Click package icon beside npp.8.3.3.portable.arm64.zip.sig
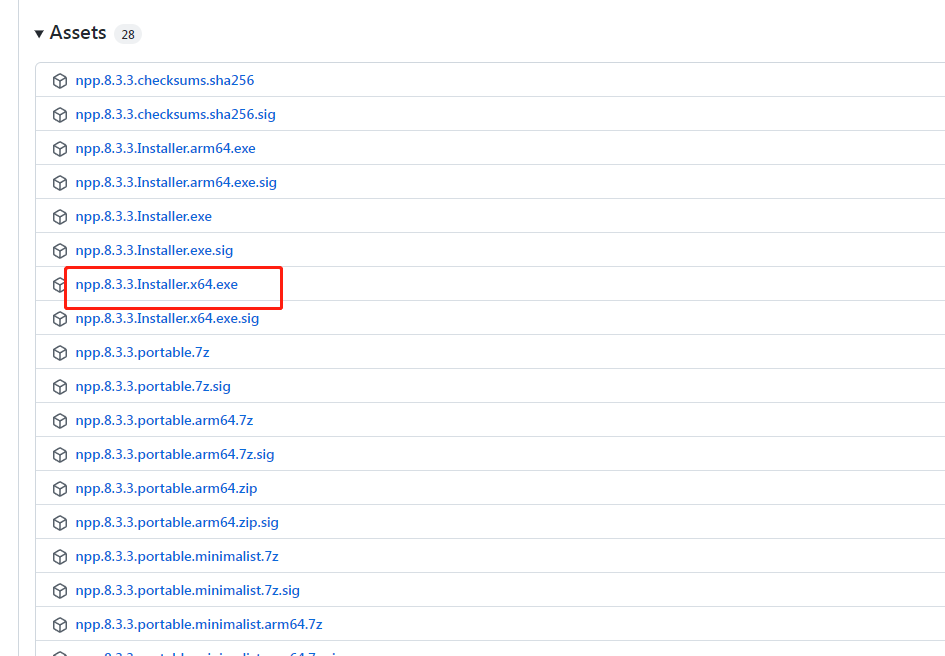945x656 pixels. pyautogui.click(x=60, y=523)
